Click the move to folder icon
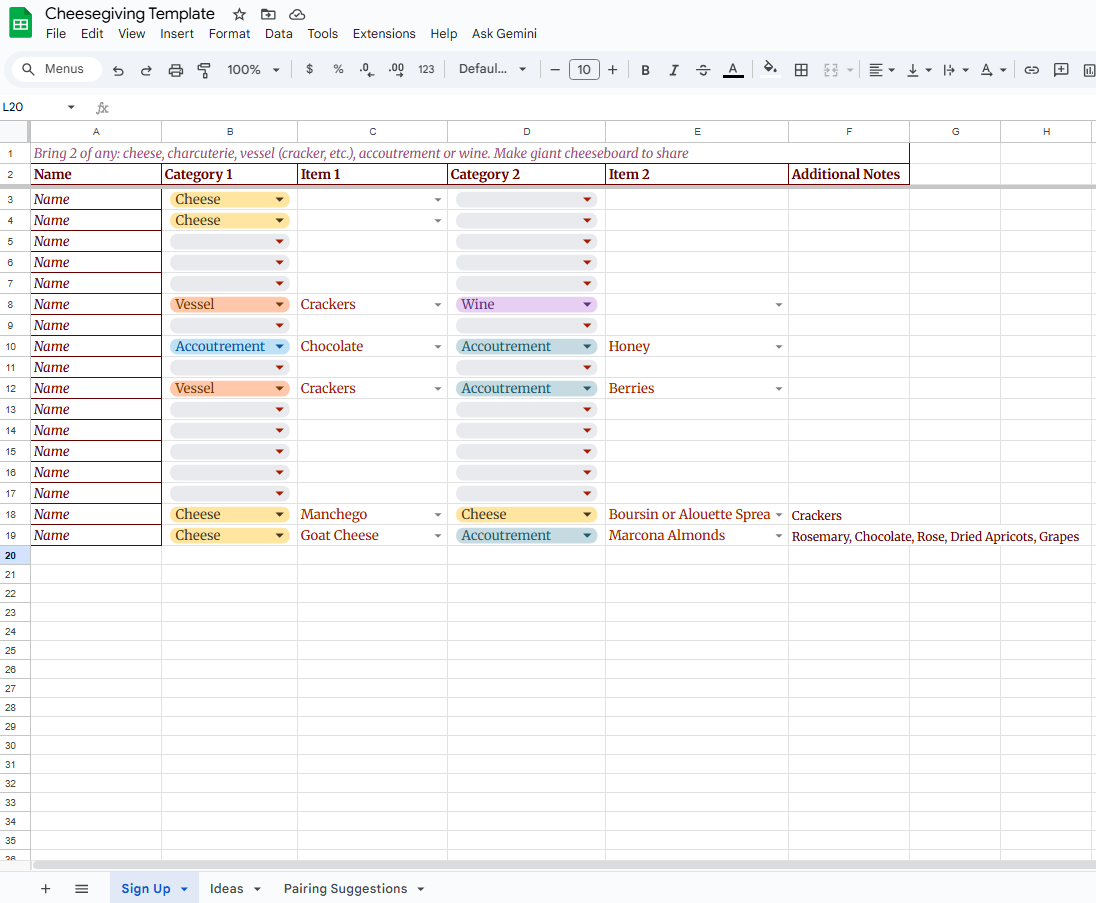Screen dimensions: 1096x903 [268, 14]
